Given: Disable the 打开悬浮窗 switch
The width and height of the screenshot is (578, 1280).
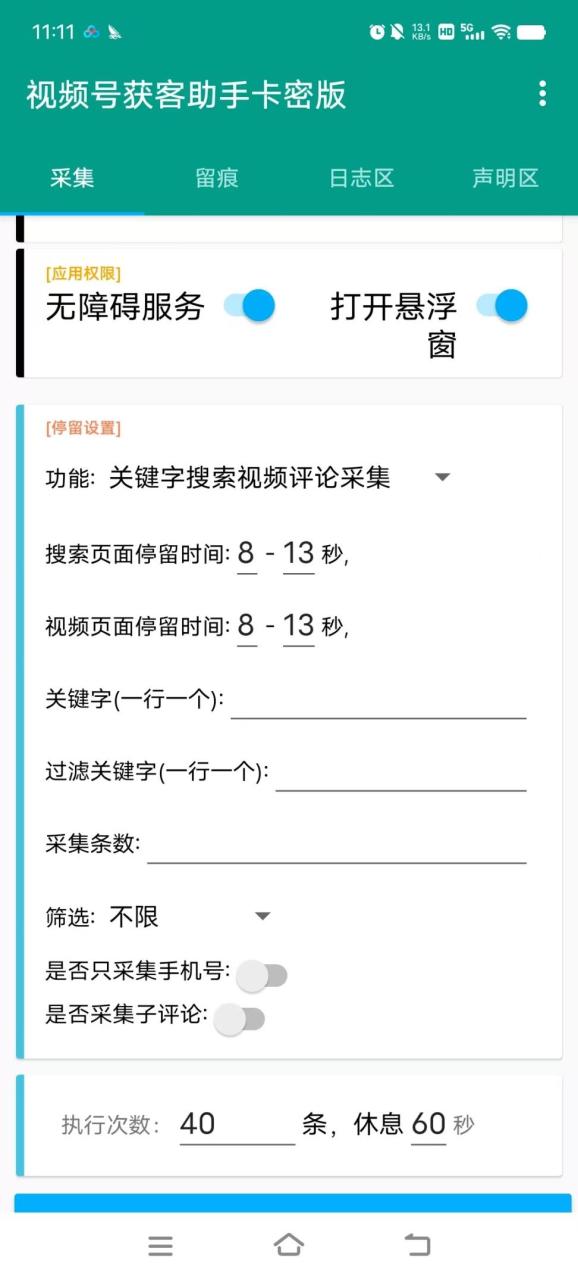Looking at the screenshot, I should (502, 305).
